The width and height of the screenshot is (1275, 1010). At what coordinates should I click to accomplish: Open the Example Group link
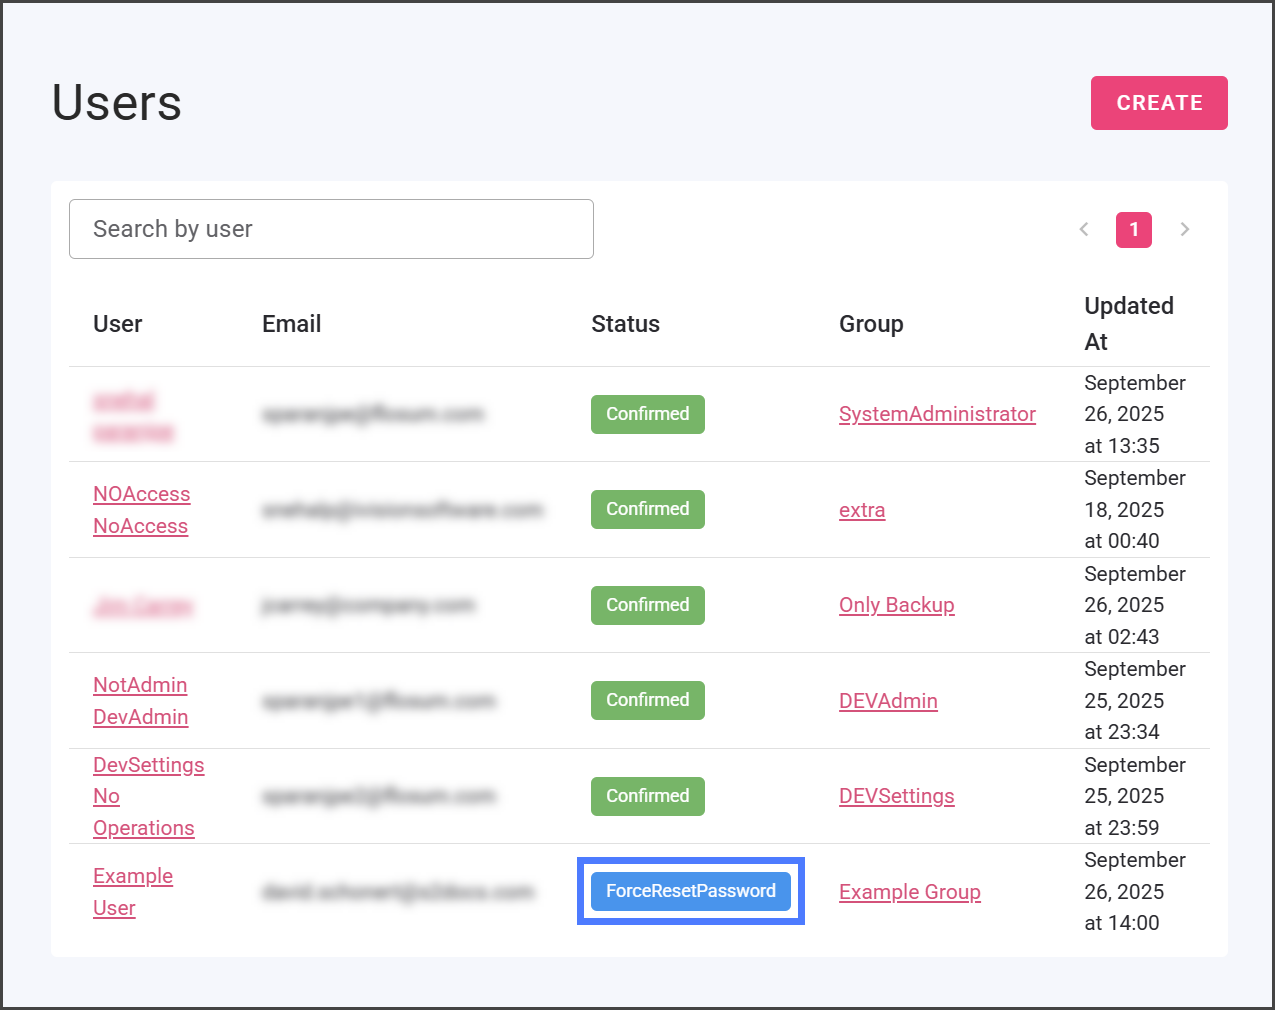(909, 892)
